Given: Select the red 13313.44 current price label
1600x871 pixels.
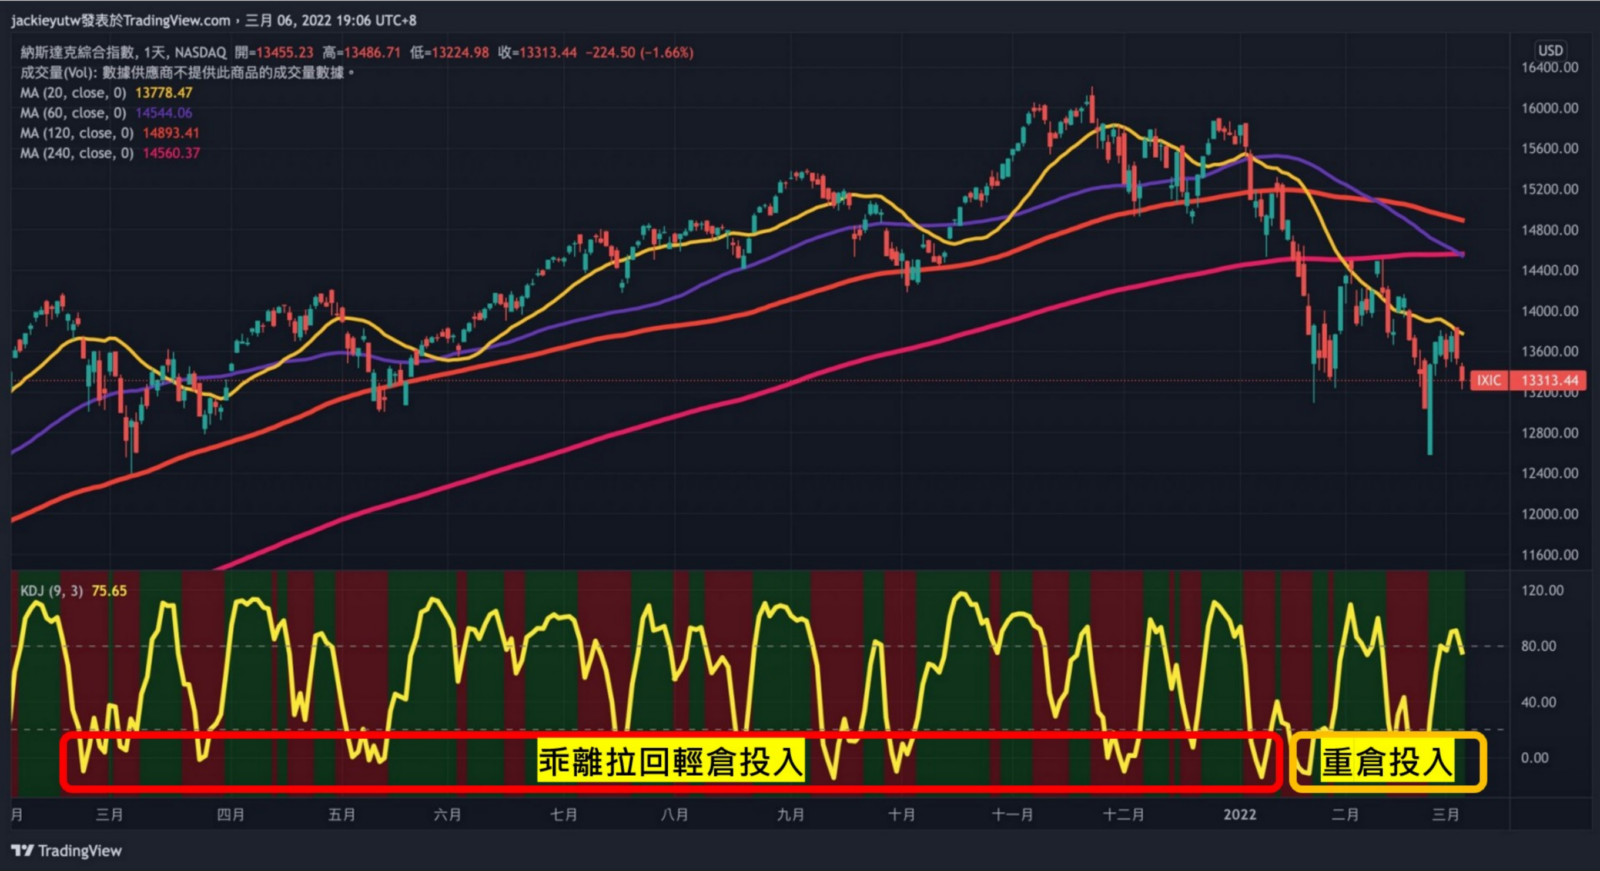Looking at the screenshot, I should 1549,381.
